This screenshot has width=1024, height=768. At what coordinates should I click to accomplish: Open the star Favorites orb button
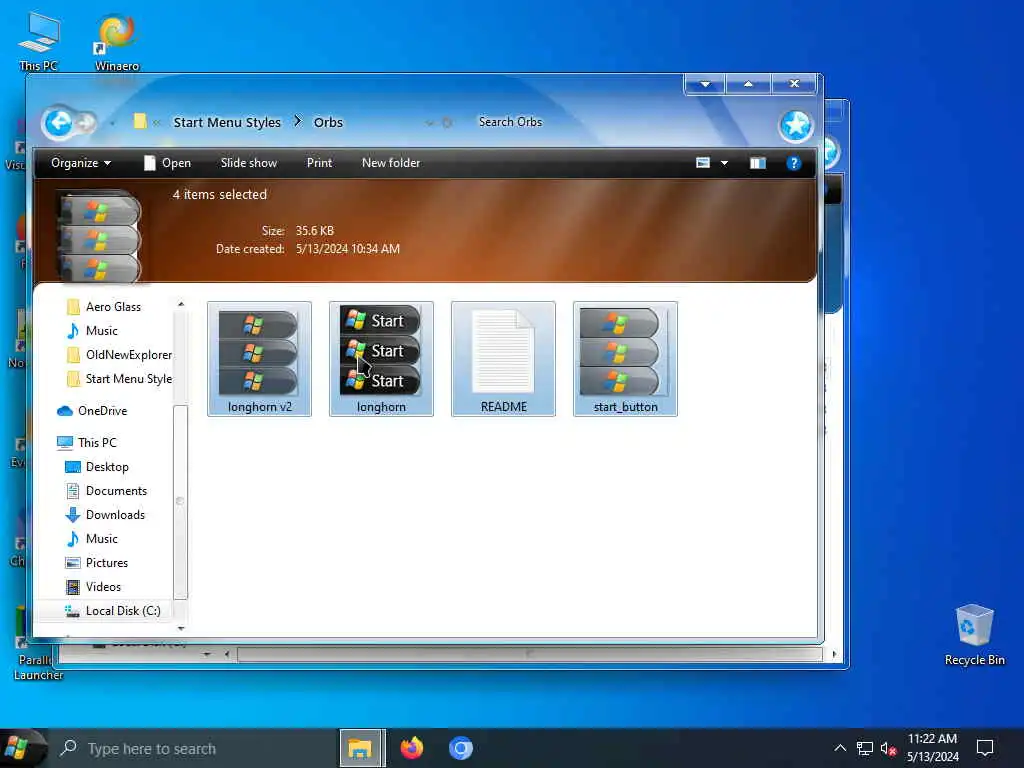(795, 125)
